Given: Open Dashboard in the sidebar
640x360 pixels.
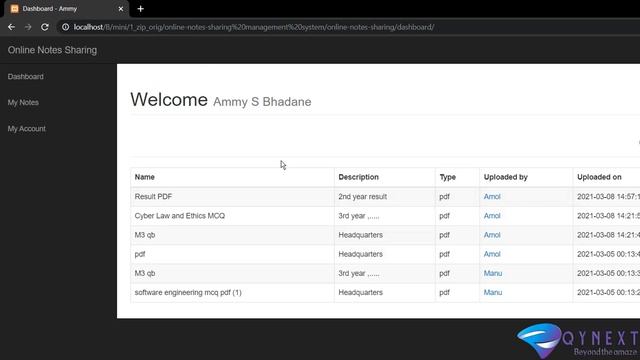Looking at the screenshot, I should (25, 77).
